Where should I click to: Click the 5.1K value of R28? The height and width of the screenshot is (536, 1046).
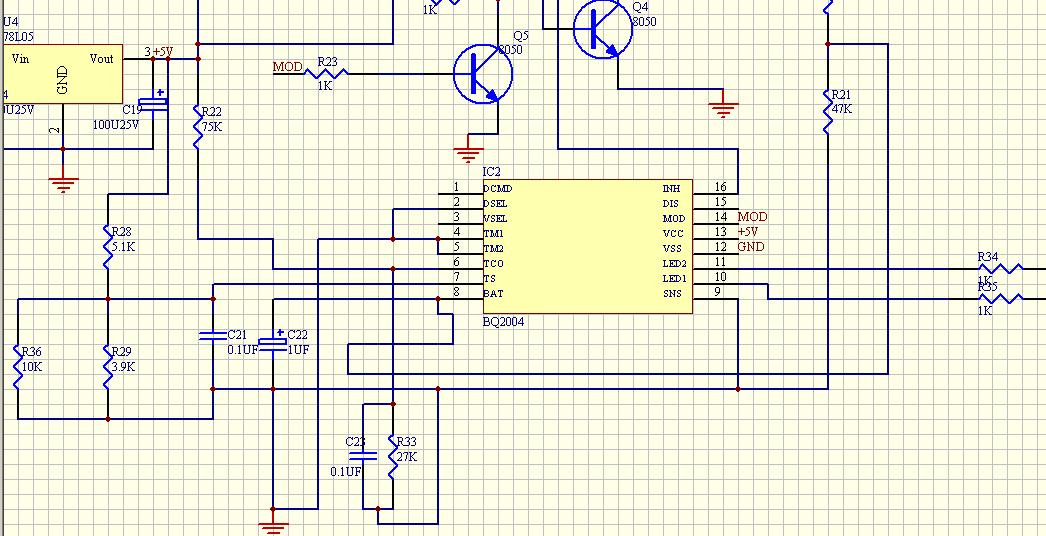coord(123,246)
